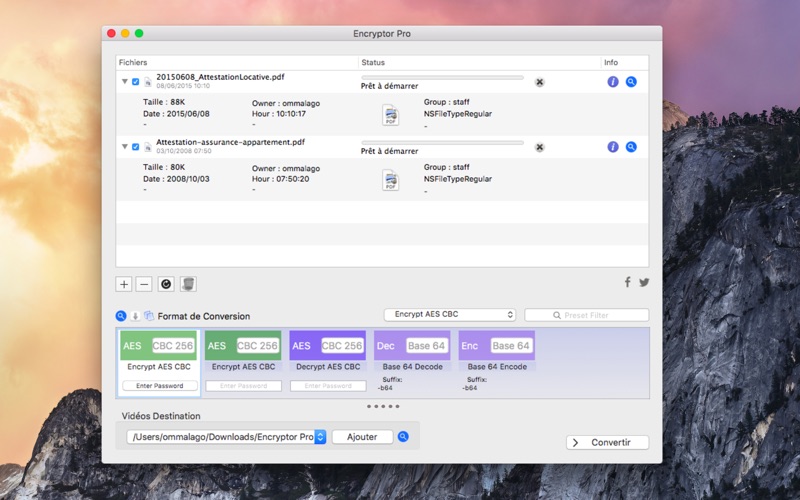Image resolution: width=800 pixels, height=500 pixels.
Task: Click magnifier icon for Attestation-assurance-appartement.pdf row
Action: tap(631, 147)
